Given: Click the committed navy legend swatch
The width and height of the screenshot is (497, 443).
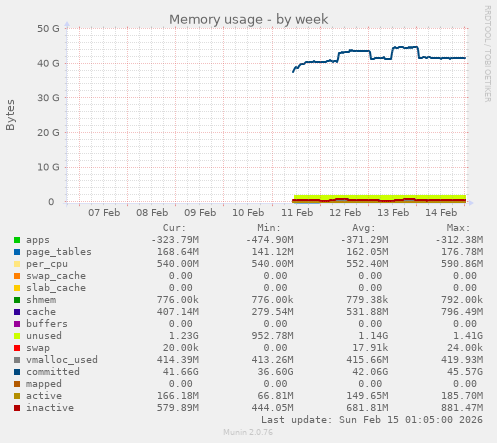Looking at the screenshot, I should pos(17,372).
